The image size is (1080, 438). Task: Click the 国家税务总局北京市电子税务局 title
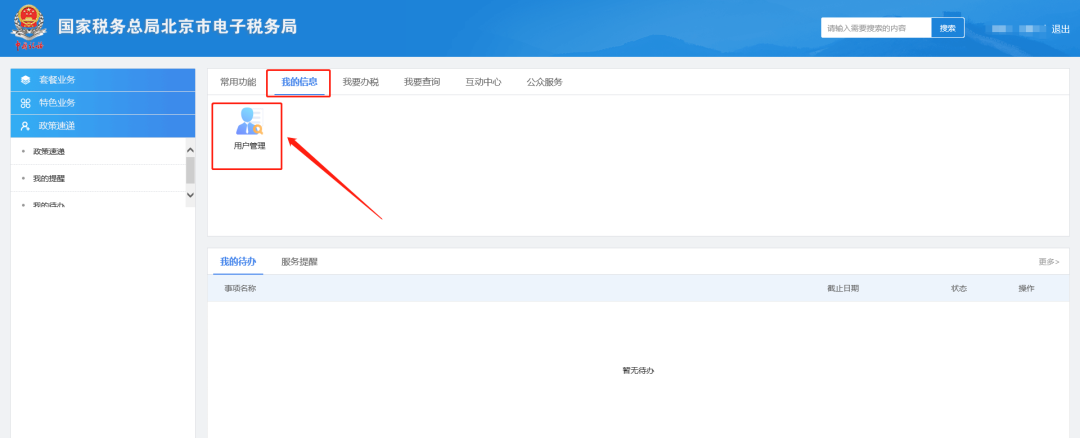177,27
